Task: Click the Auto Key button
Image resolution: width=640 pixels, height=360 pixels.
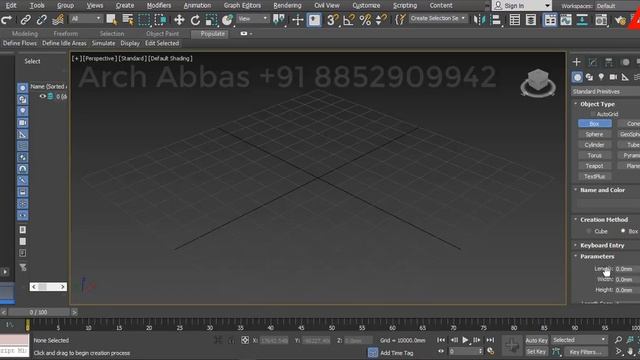Action: [536, 340]
